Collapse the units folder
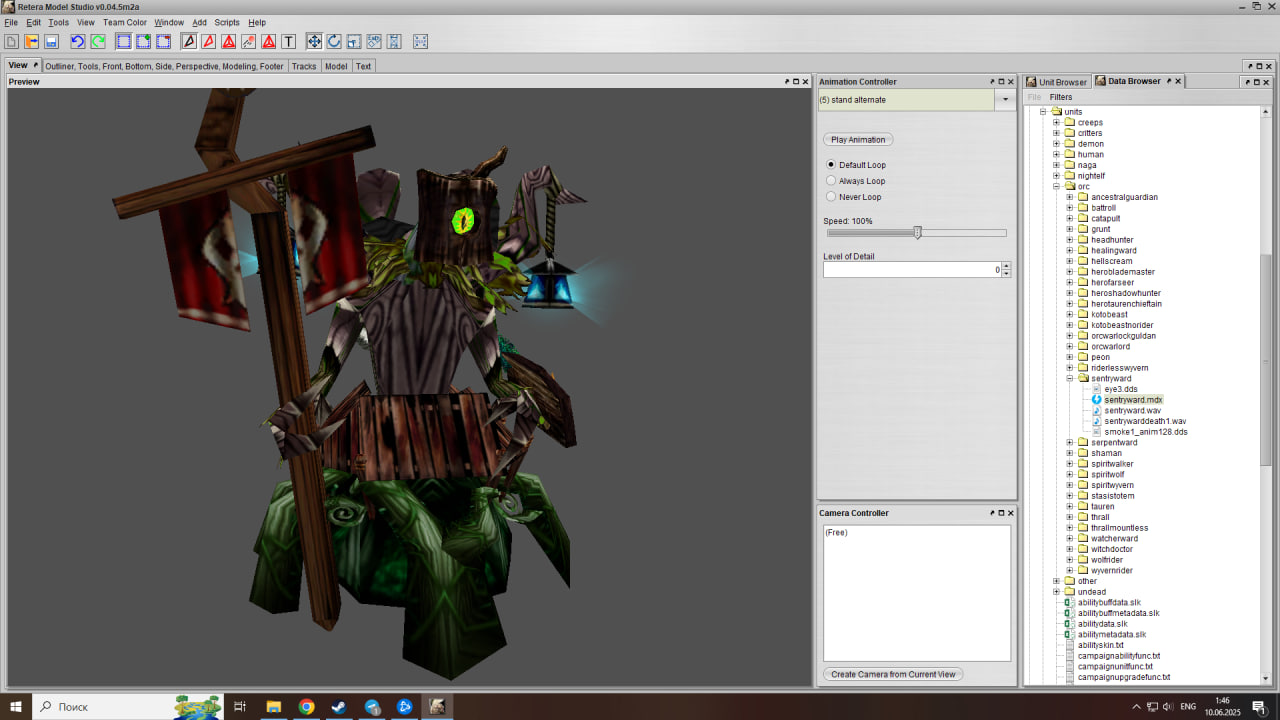Image resolution: width=1280 pixels, height=720 pixels. click(x=1044, y=111)
